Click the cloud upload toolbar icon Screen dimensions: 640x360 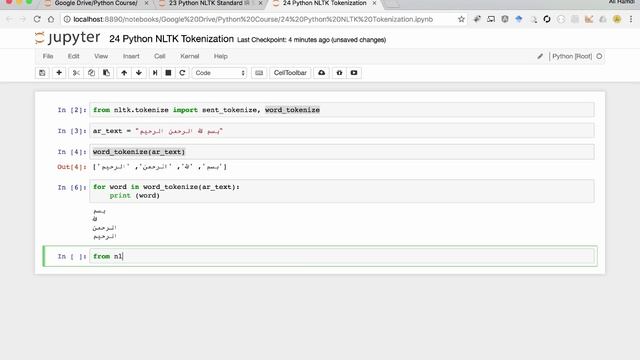tap(322, 73)
